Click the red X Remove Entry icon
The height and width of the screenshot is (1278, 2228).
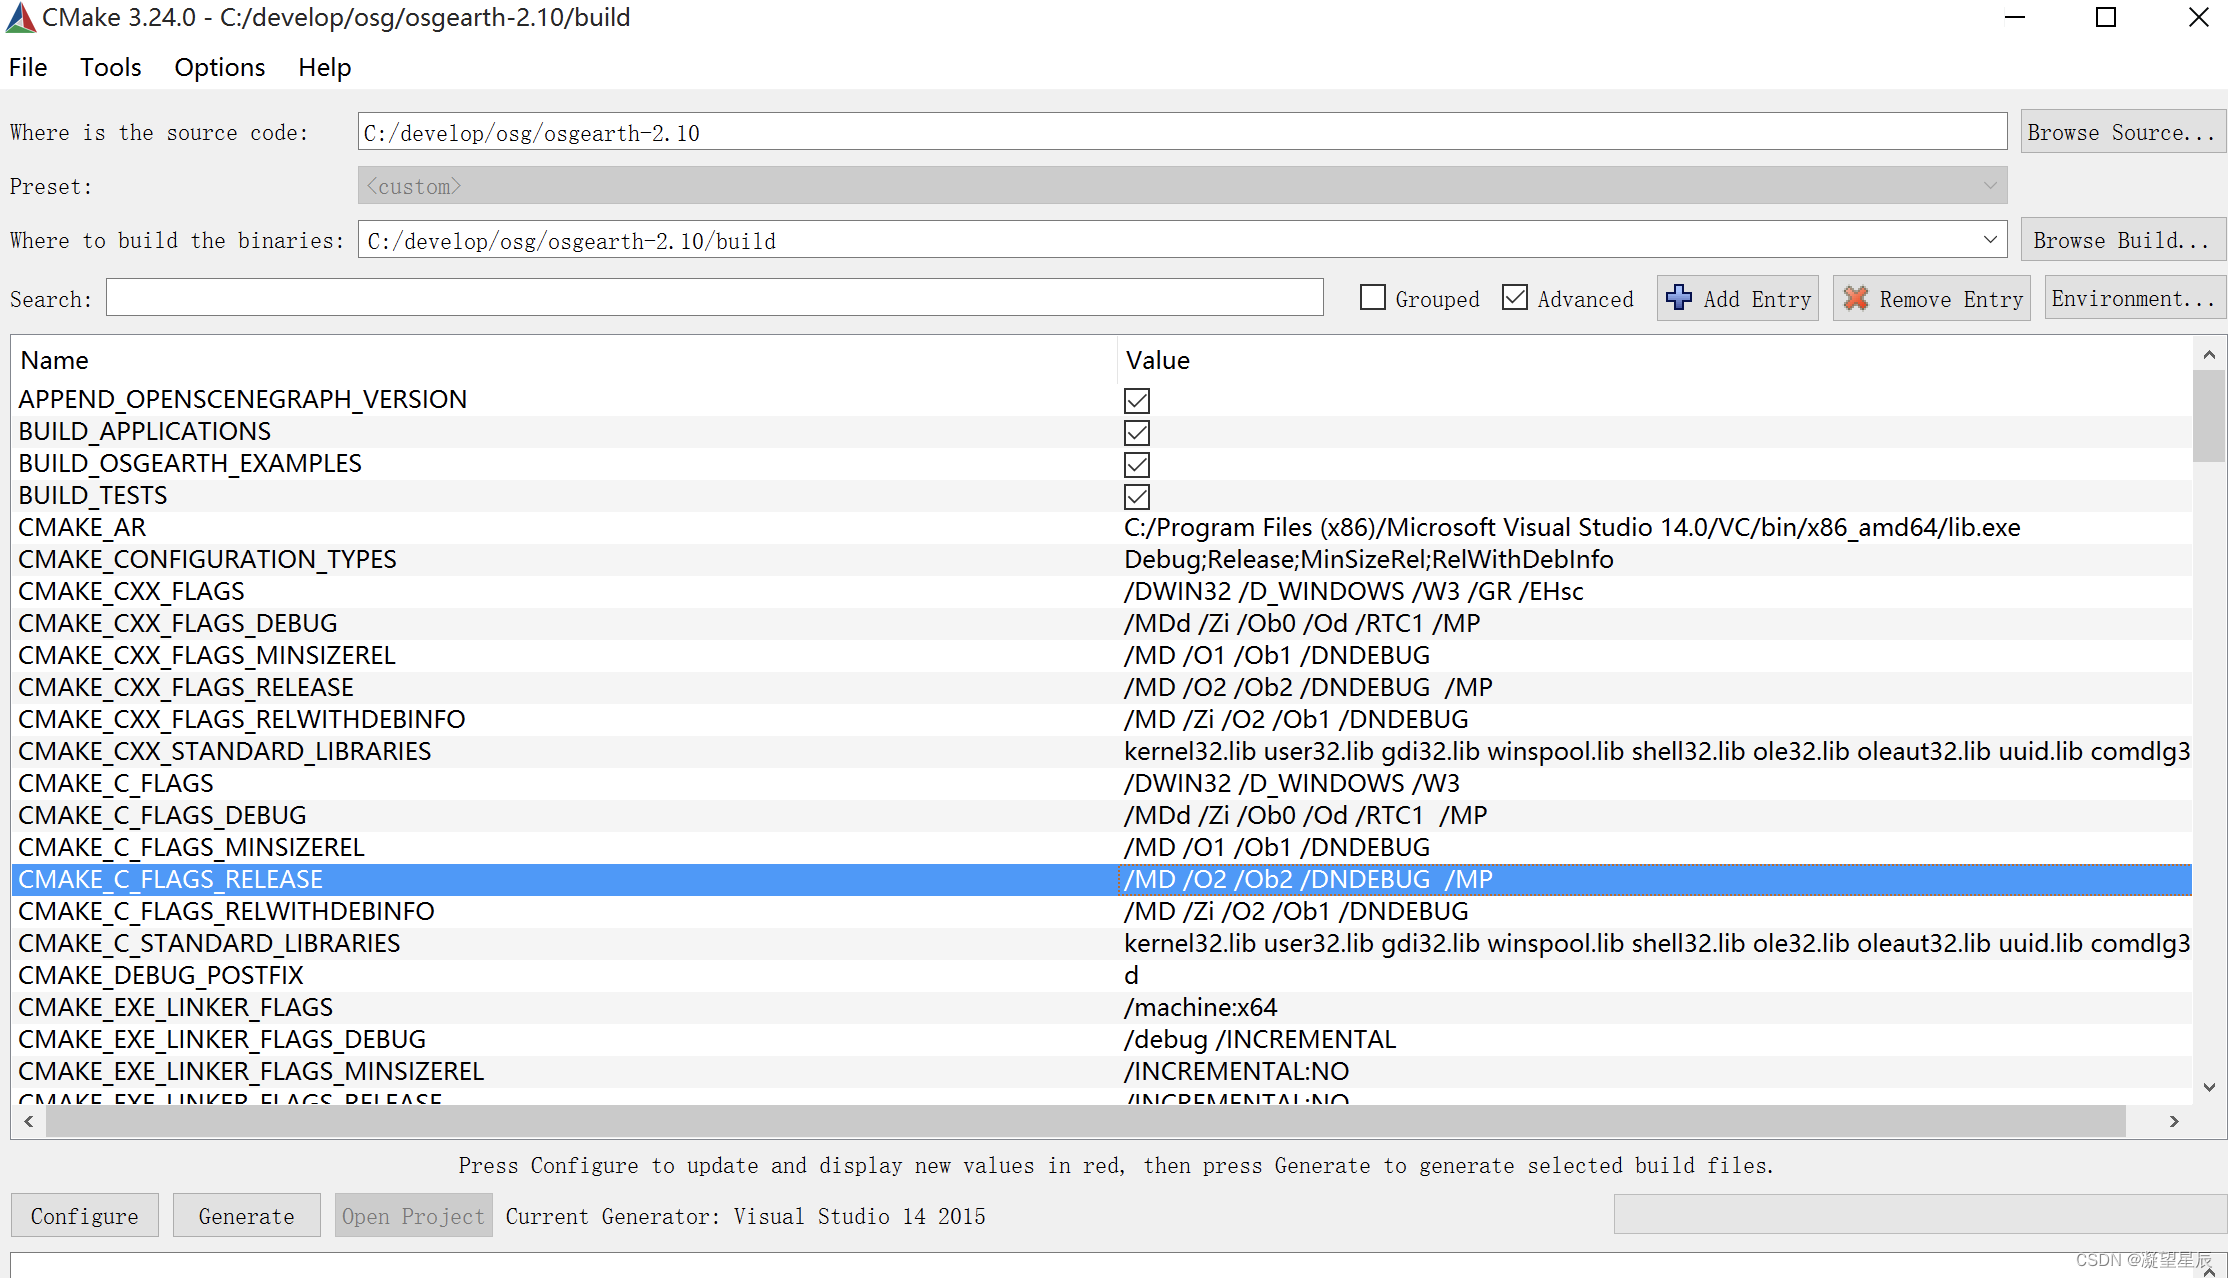tap(1856, 298)
